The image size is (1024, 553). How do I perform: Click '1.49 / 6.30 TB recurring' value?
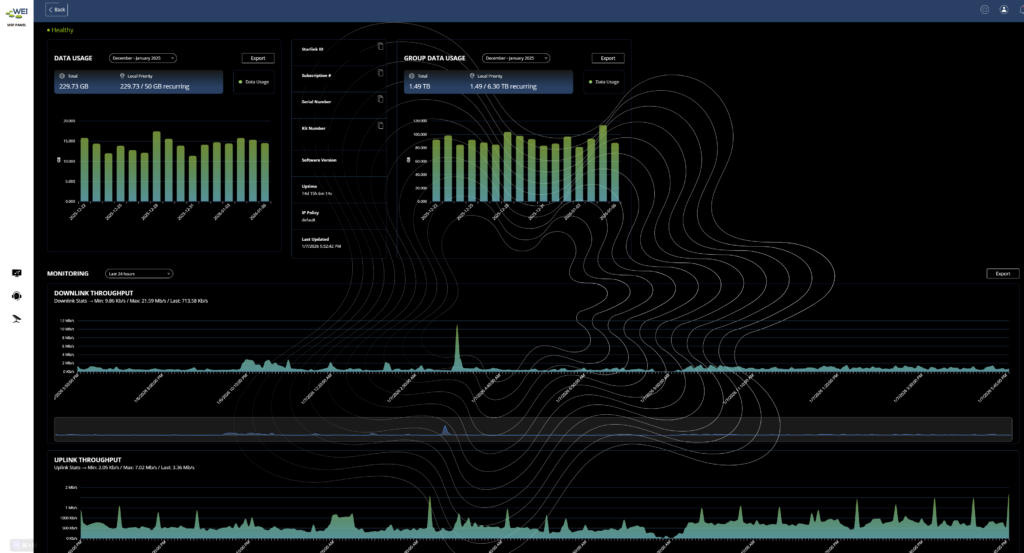503,86
